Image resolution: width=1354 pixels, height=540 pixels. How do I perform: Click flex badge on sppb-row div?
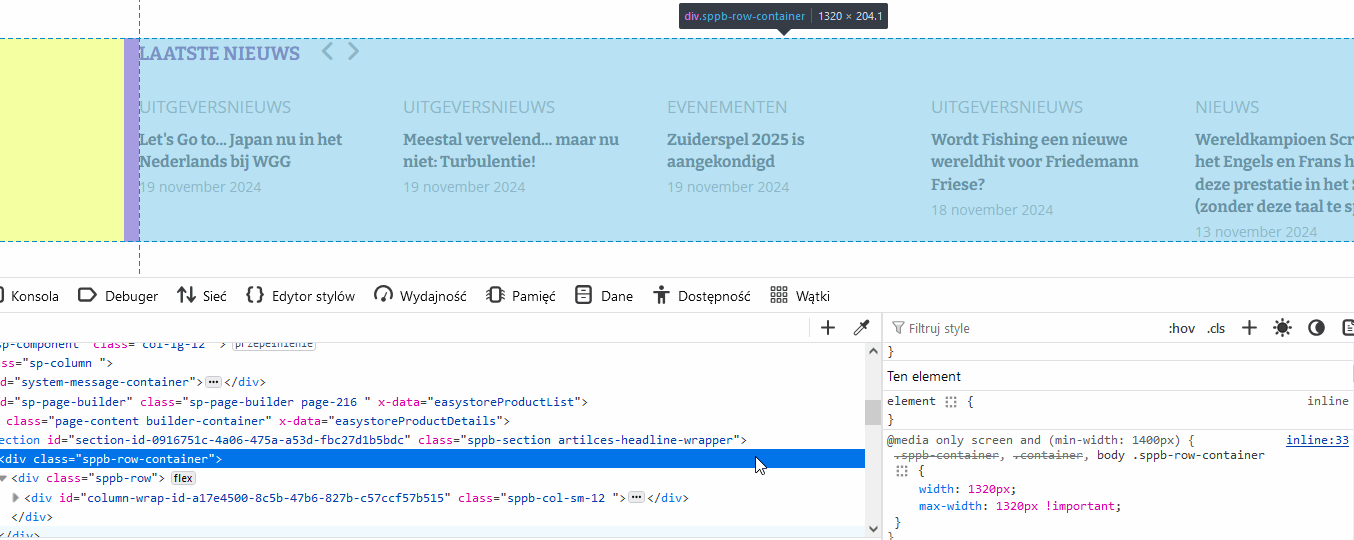(x=183, y=478)
